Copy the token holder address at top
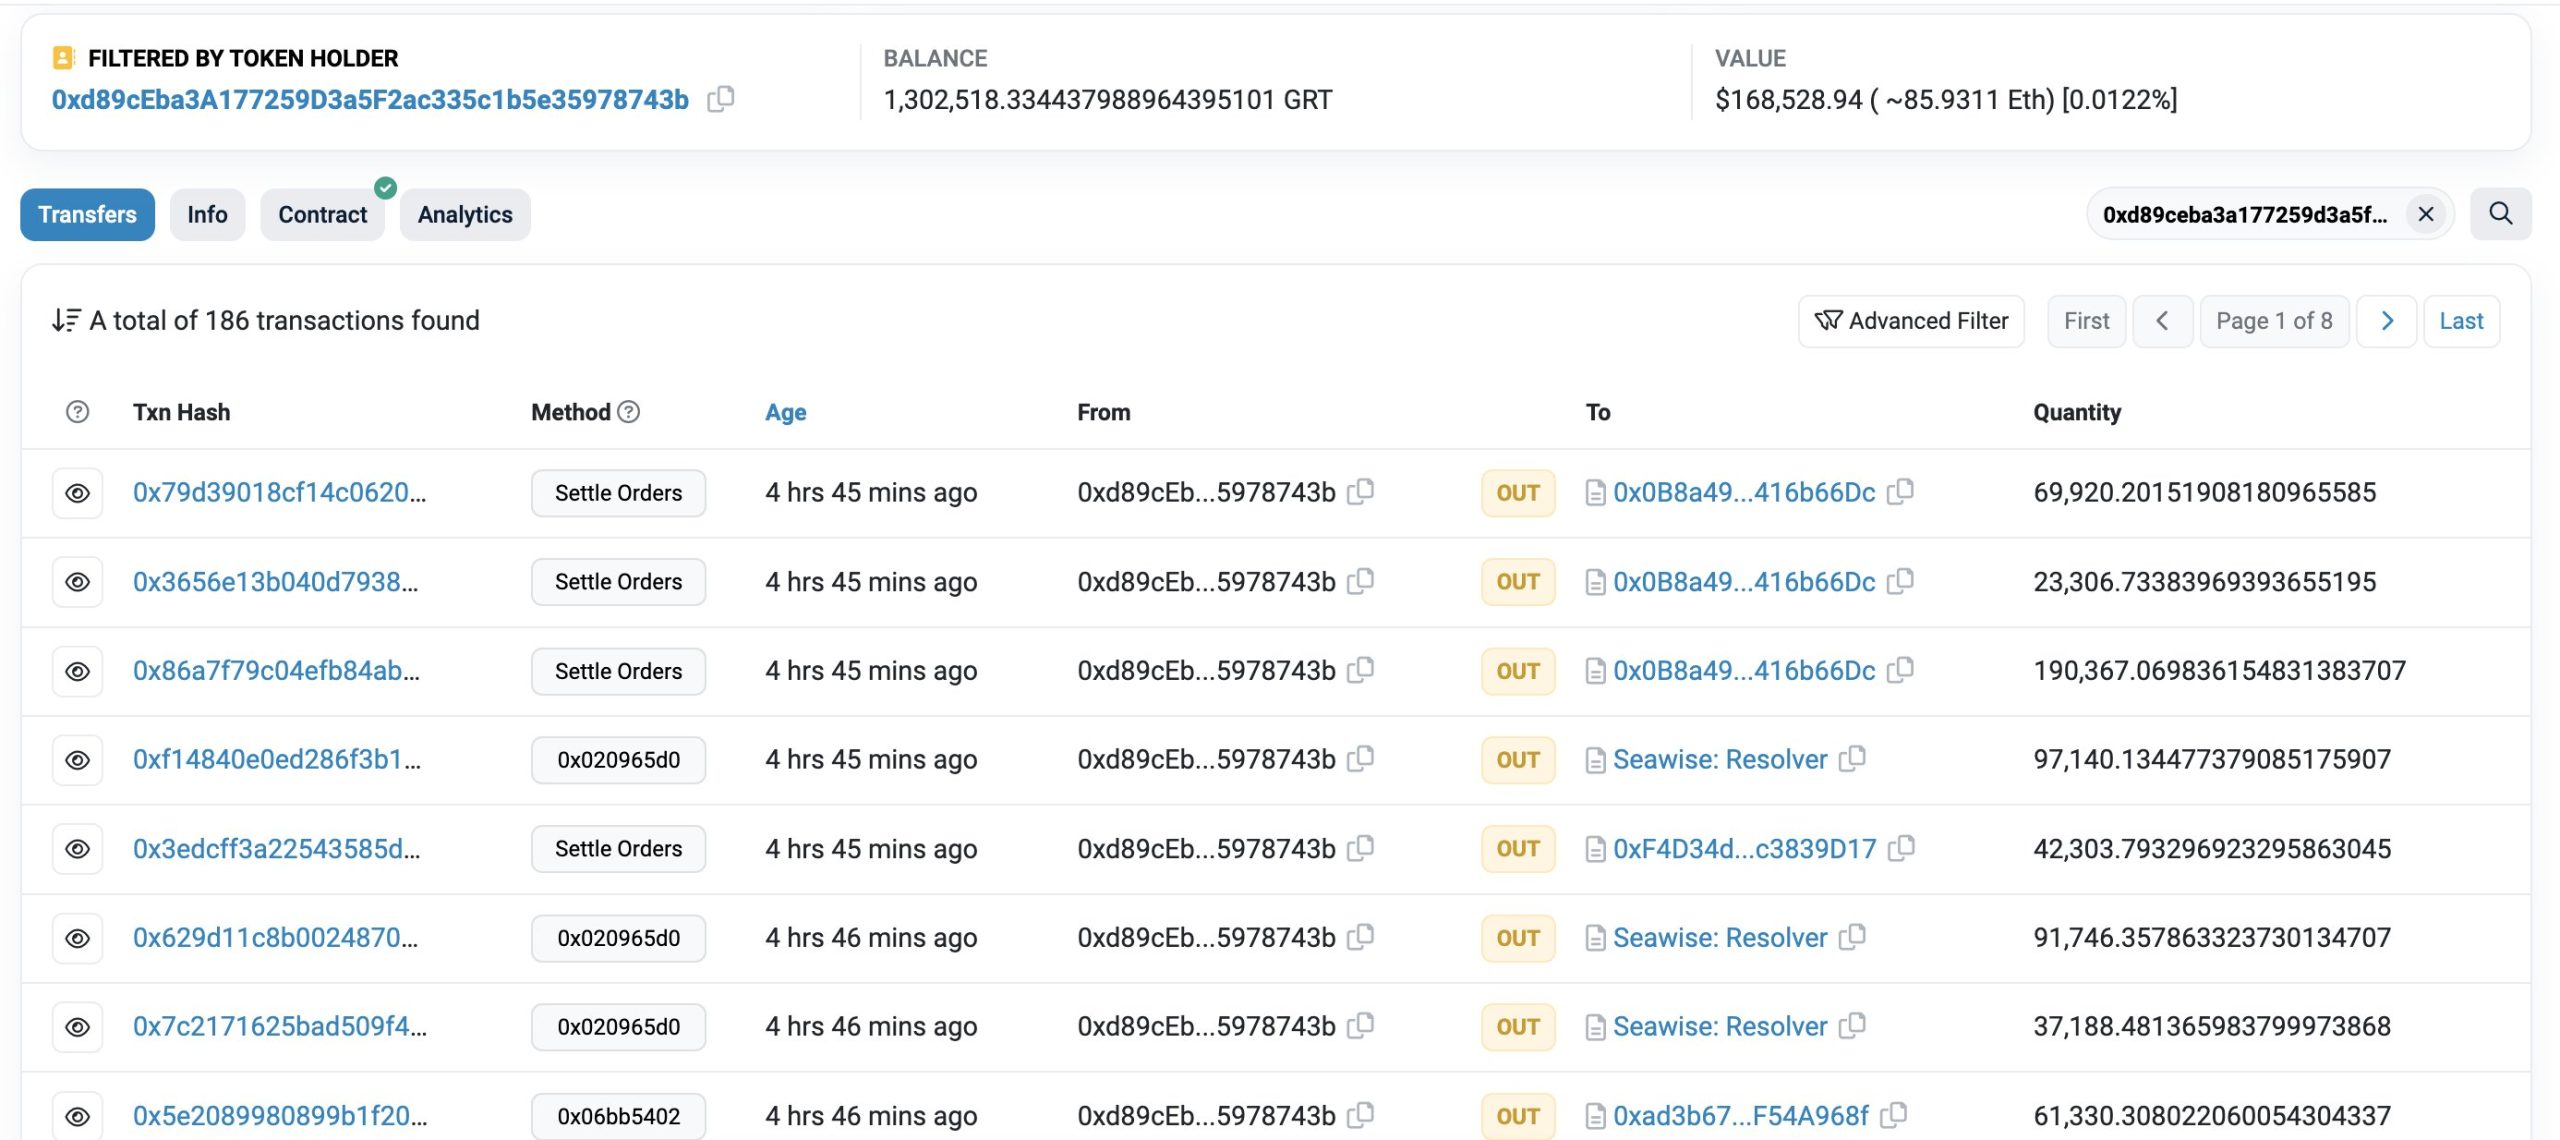The width and height of the screenshot is (2560, 1140). 720,99
